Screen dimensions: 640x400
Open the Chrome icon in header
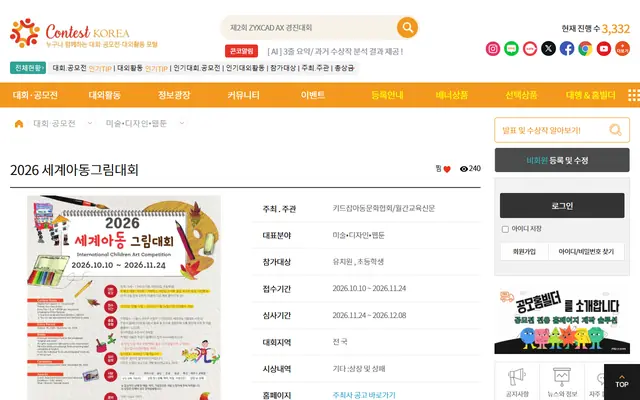585,49
